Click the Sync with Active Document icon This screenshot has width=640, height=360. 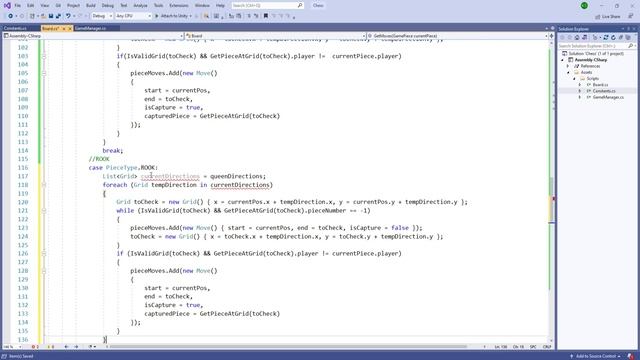tap(606, 38)
